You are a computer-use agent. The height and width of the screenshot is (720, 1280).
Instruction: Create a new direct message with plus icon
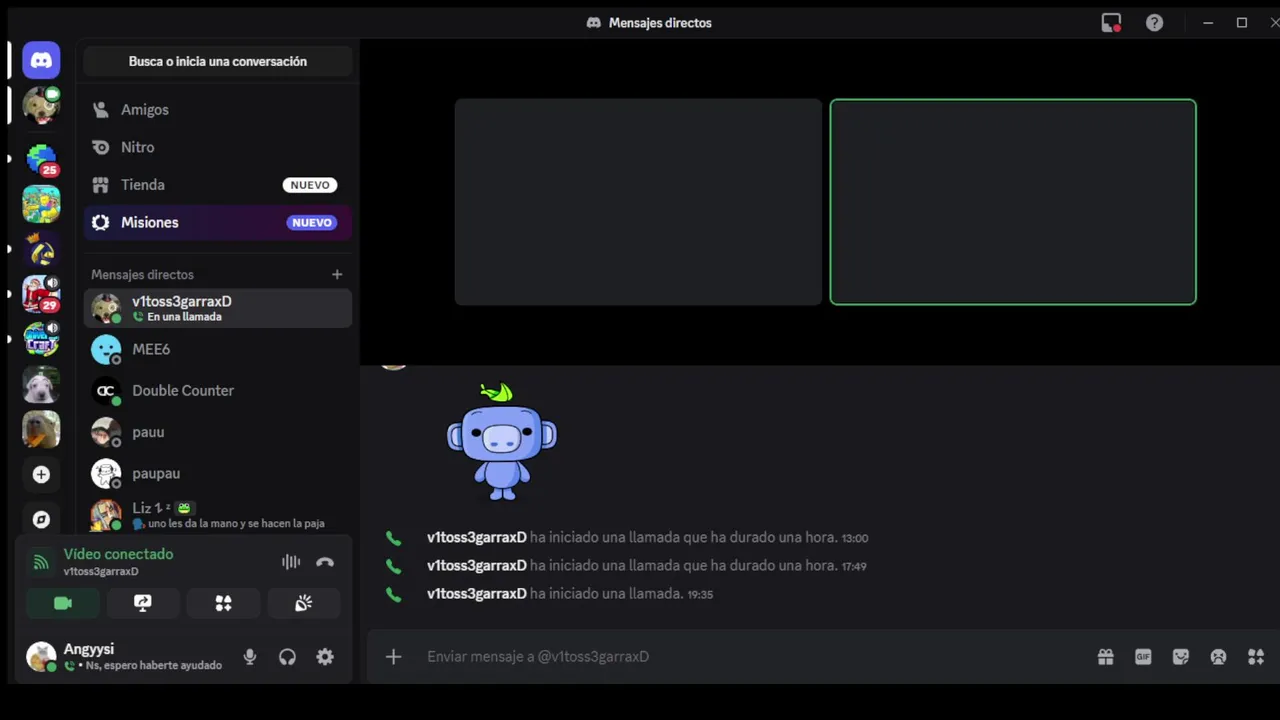tap(337, 274)
